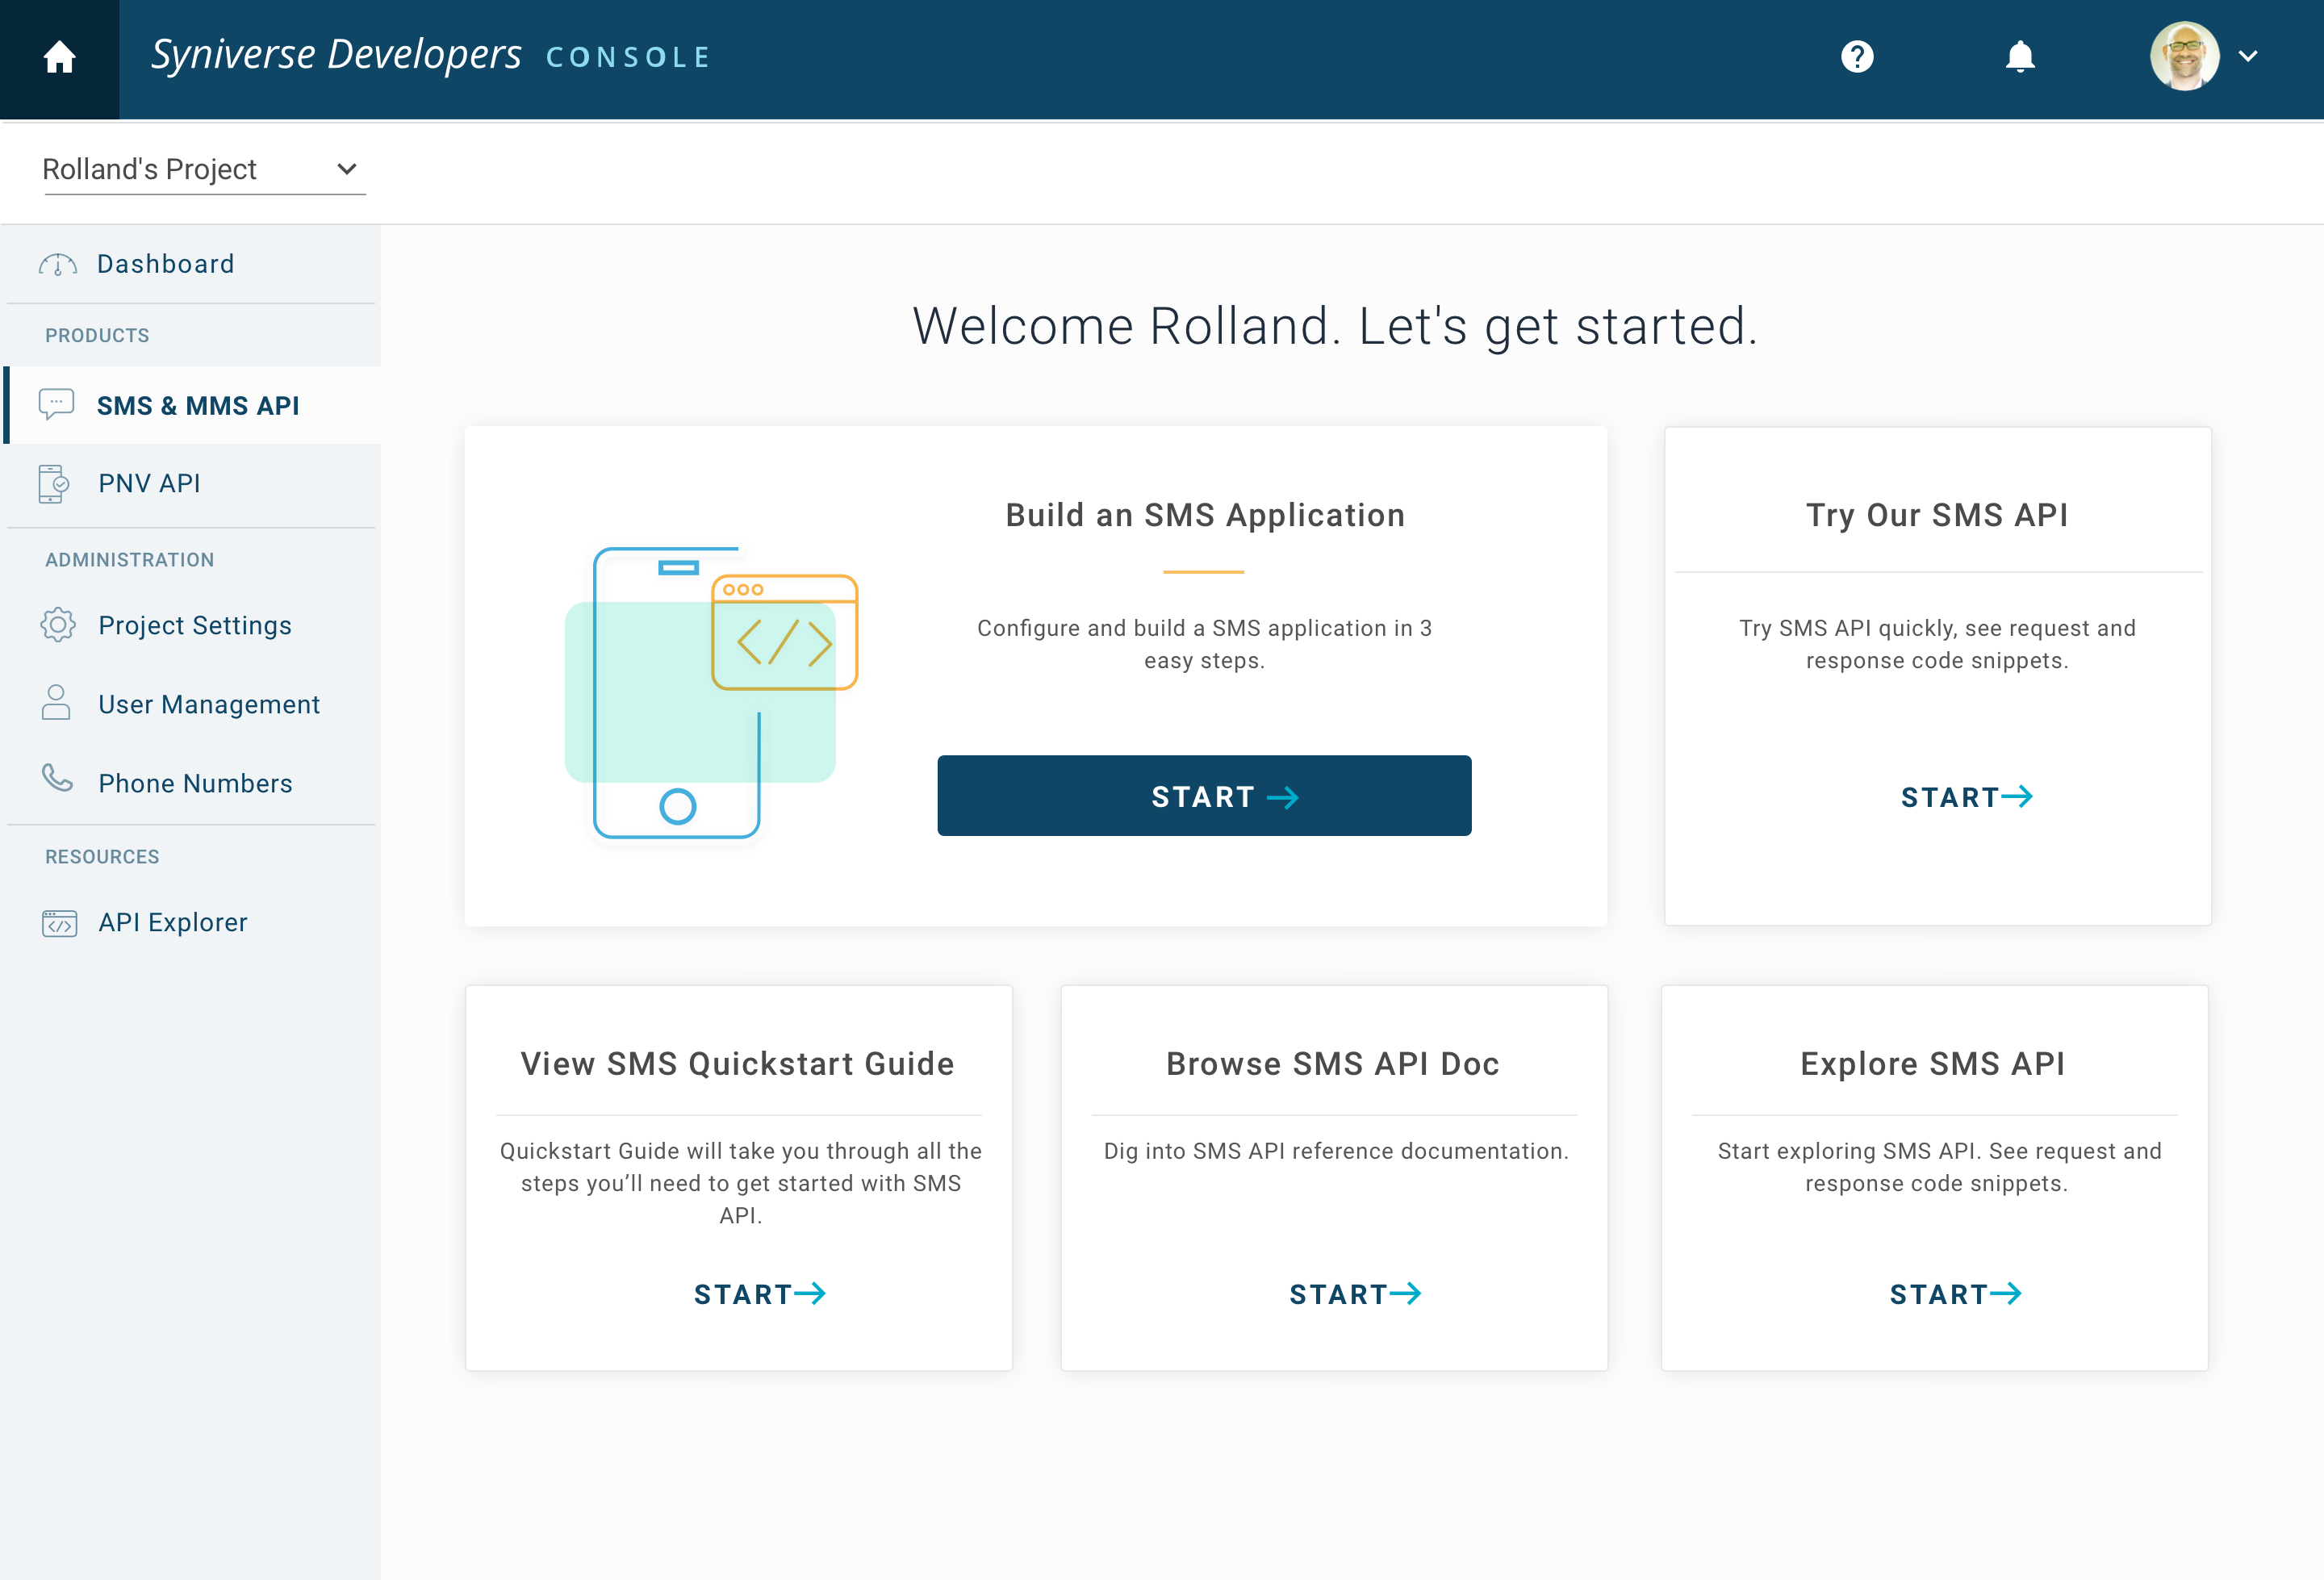This screenshot has width=2324, height=1580.
Task: Click Explore SMS API title
Action: point(1933,1063)
